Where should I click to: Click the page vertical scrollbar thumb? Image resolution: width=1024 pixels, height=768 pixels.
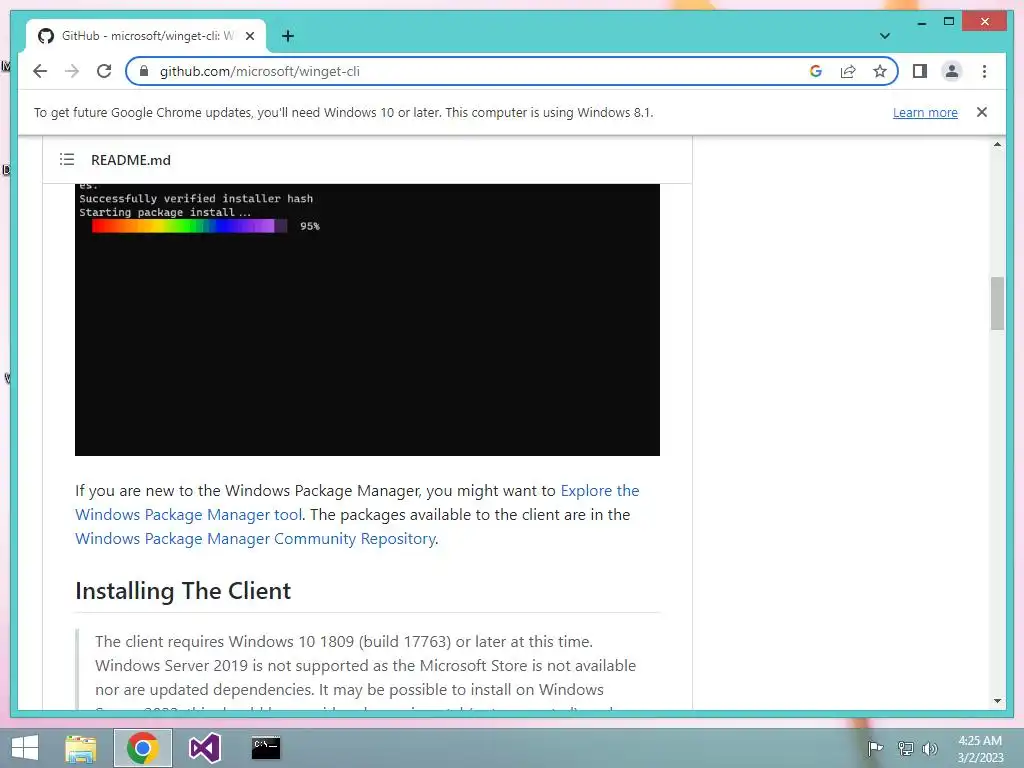(997, 303)
